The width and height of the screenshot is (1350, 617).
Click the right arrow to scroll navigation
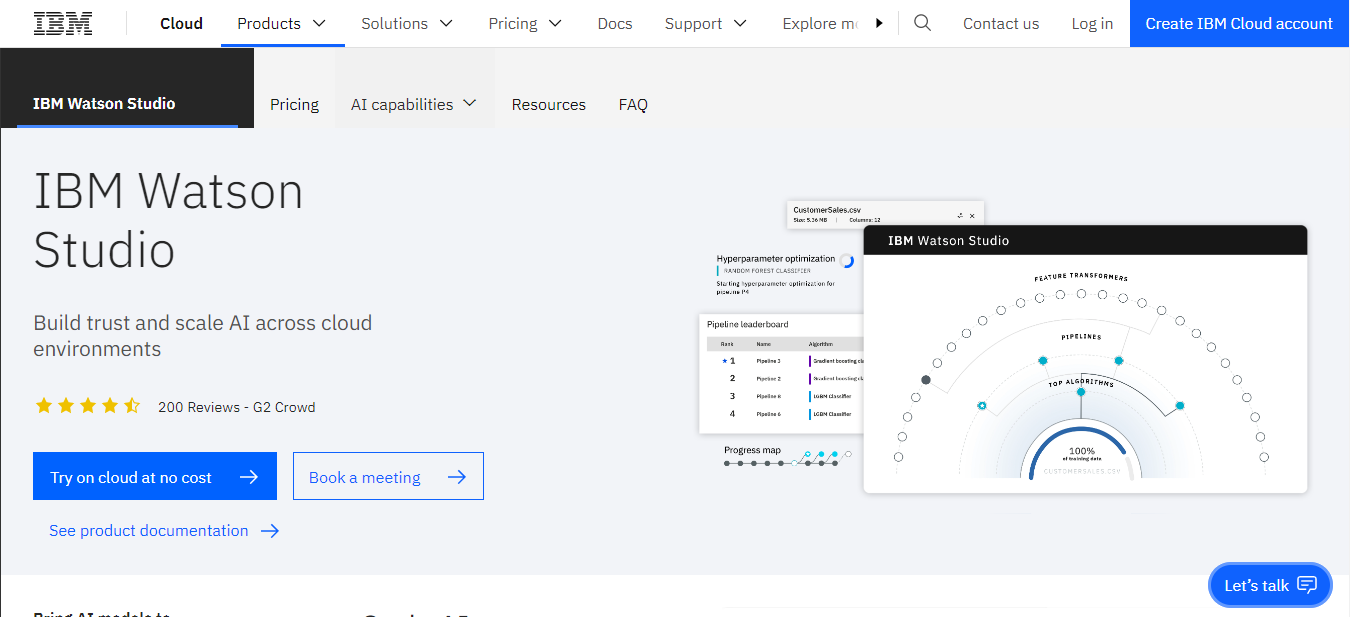click(x=879, y=23)
